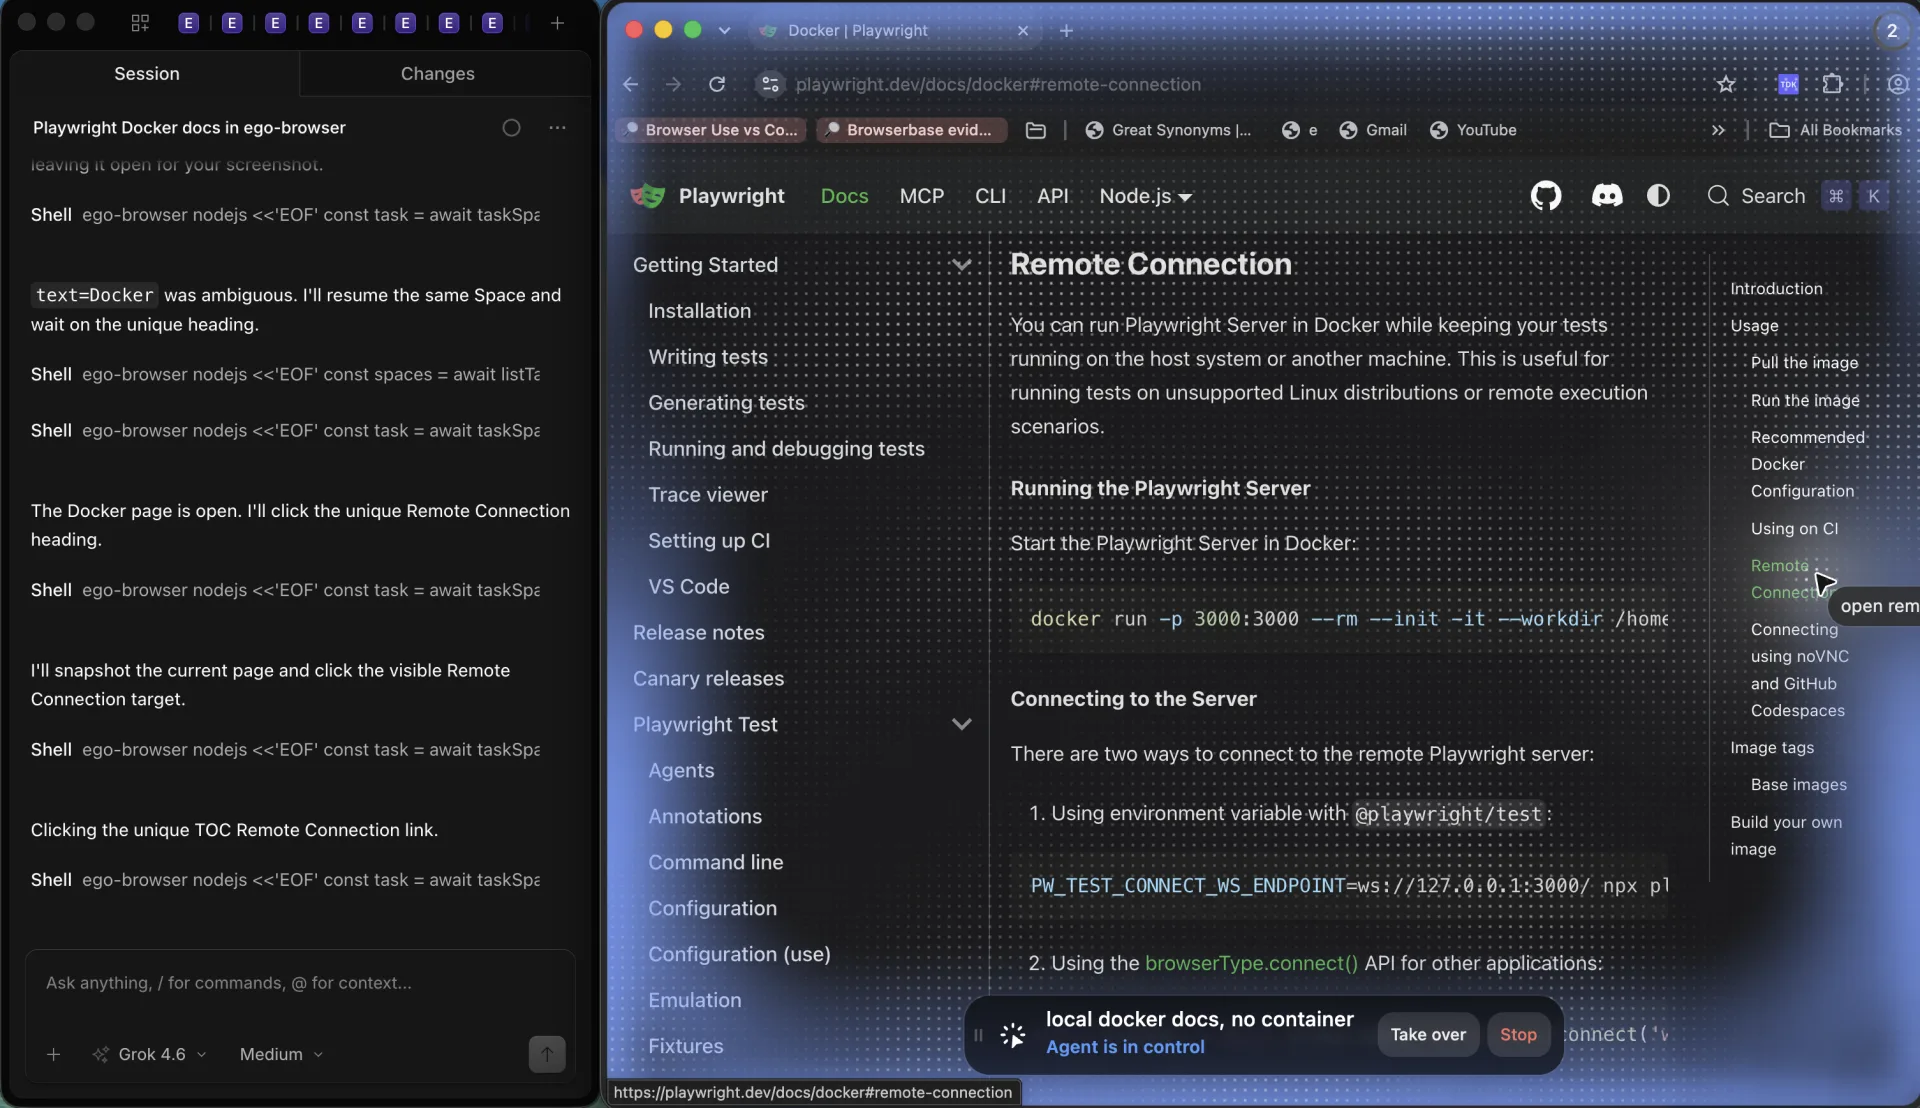Screen dimensions: 1920x1108
Task: Go forward in browser history
Action: 673,84
